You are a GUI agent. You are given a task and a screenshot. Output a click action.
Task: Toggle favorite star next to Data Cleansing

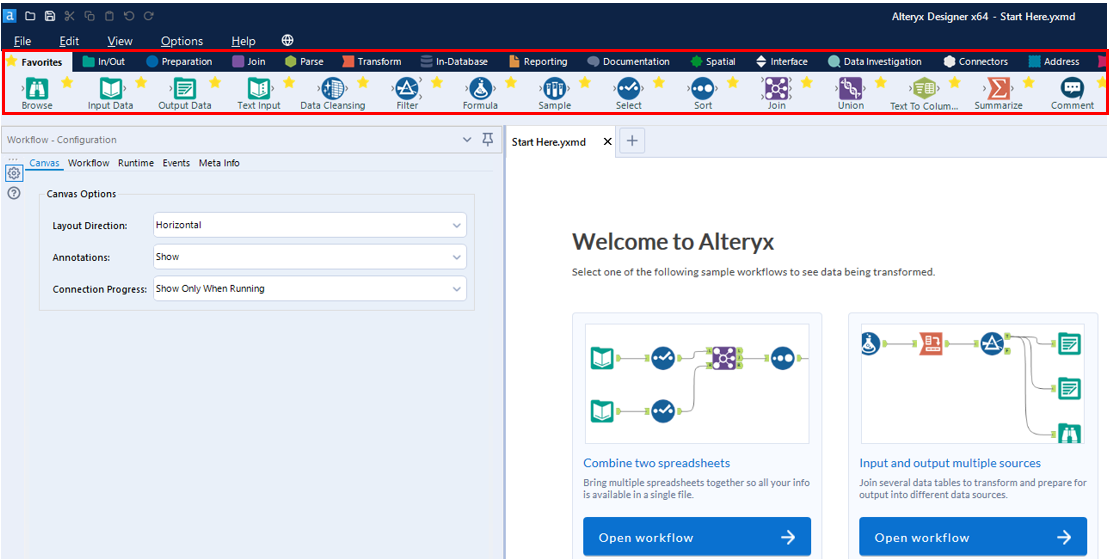tap(363, 82)
